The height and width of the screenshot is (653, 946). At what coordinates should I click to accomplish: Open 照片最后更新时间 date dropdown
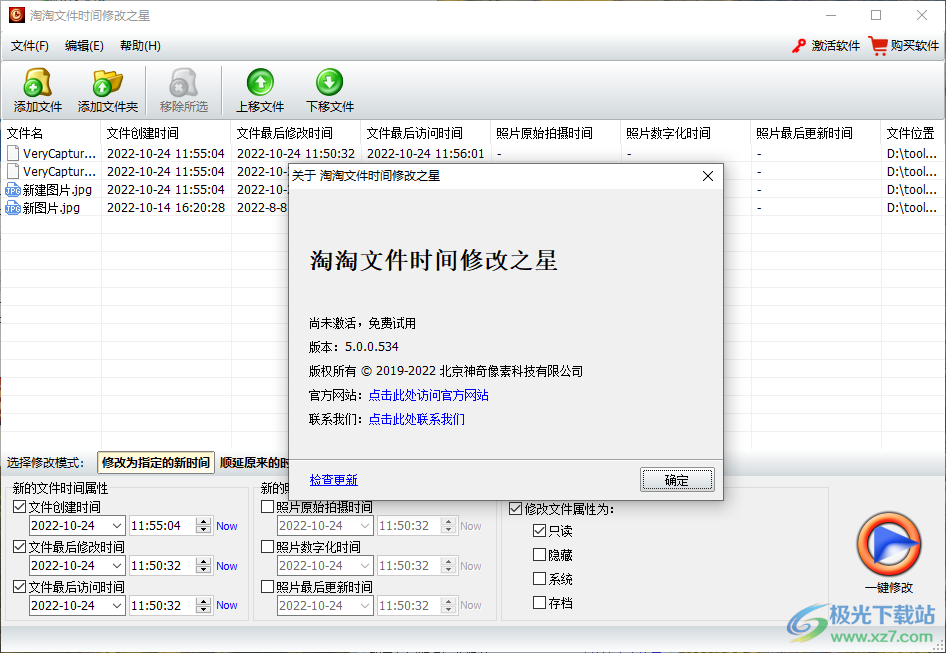(x=365, y=605)
